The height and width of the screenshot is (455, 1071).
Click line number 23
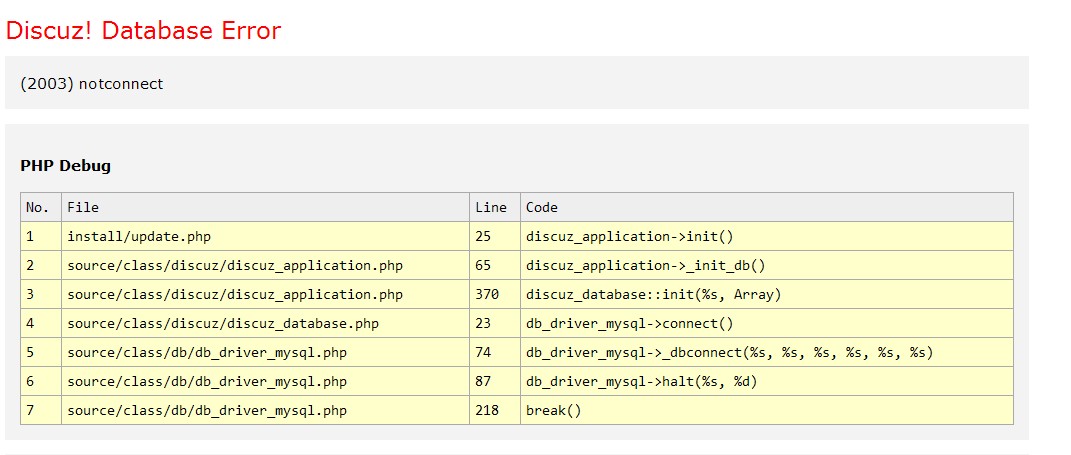(495, 323)
